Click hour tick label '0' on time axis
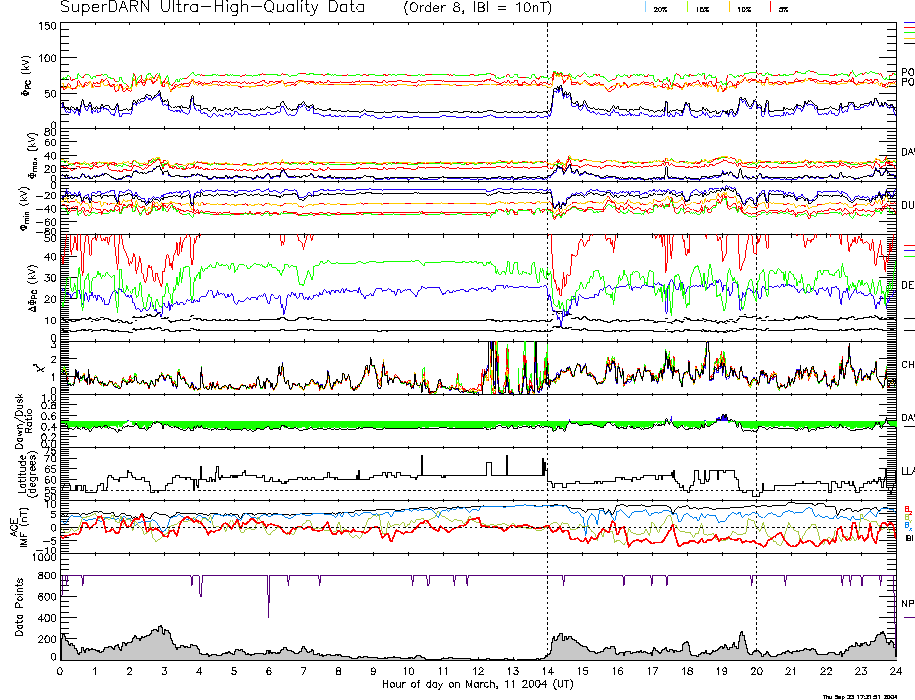Screen dimensions: 915x700 tap(60, 671)
